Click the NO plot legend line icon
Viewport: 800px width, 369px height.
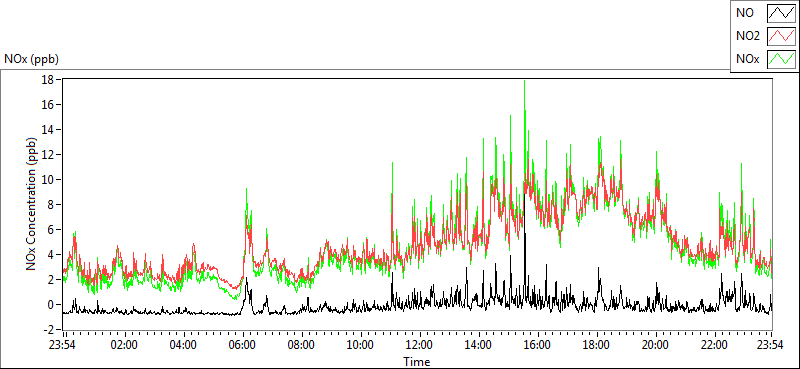point(781,13)
